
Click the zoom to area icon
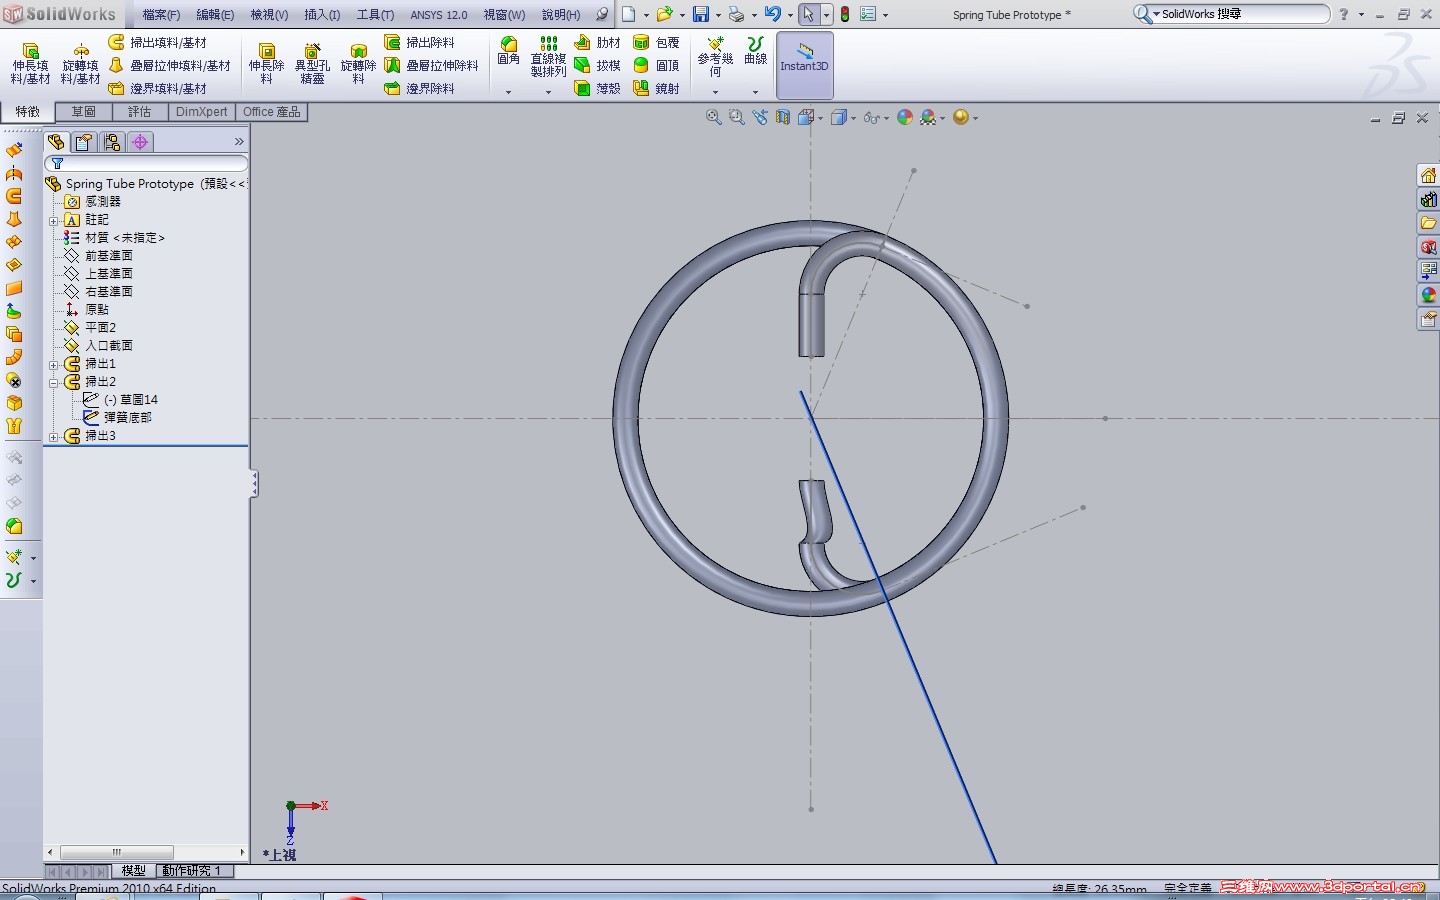(736, 117)
